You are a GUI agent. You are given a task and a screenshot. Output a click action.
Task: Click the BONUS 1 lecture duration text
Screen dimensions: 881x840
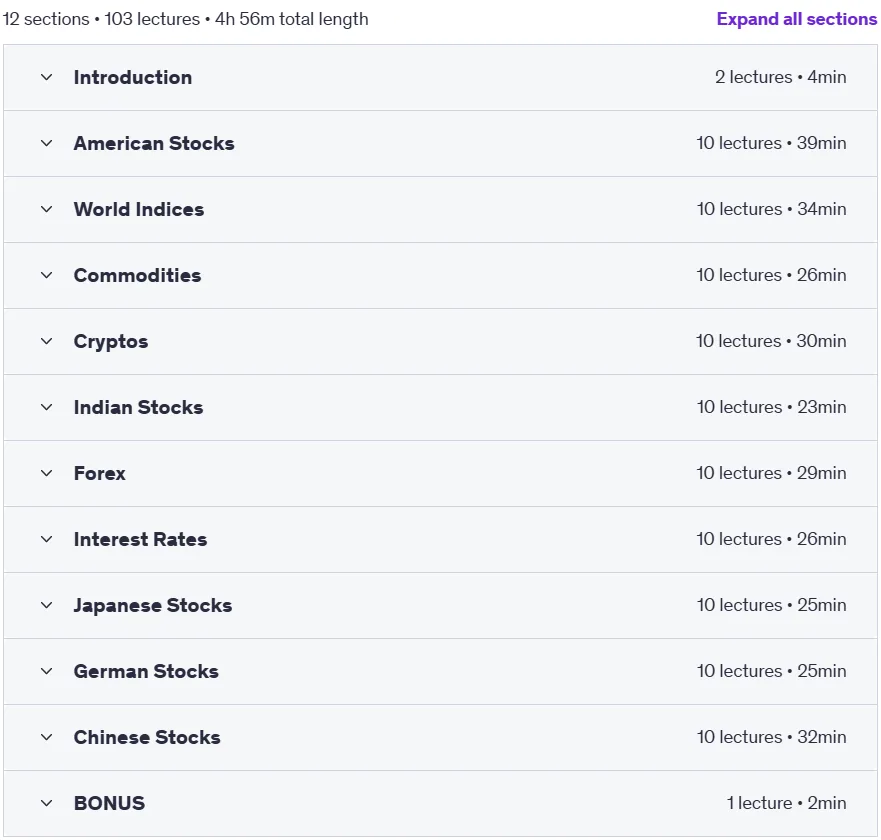786,803
